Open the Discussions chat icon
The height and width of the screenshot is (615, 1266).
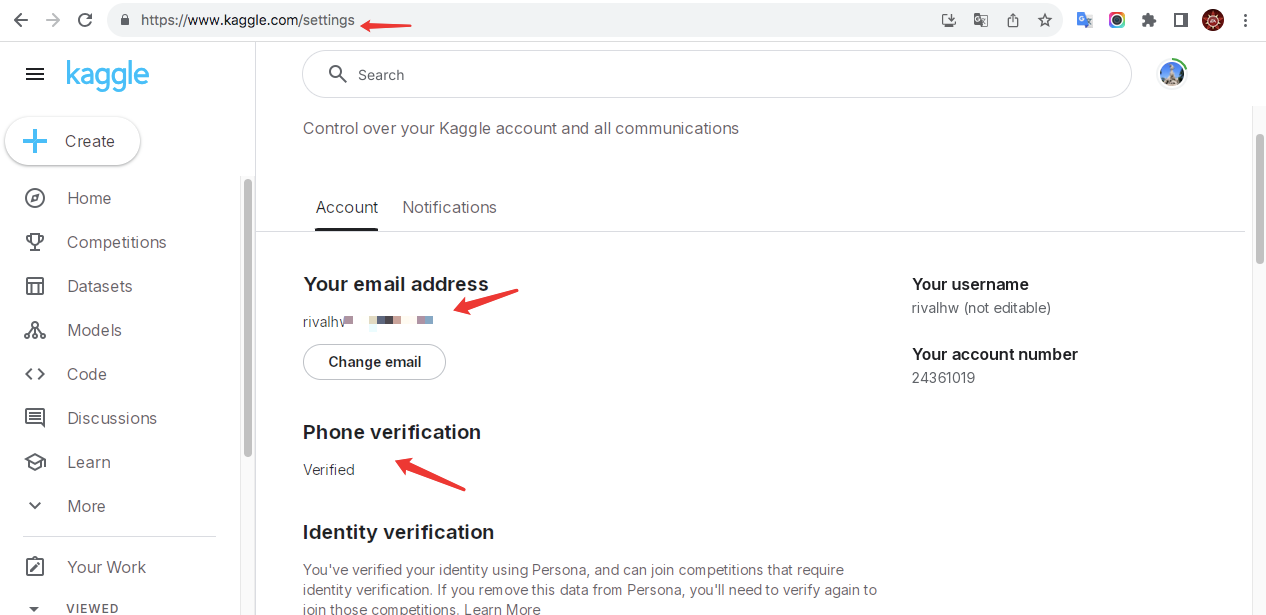pyautogui.click(x=35, y=418)
